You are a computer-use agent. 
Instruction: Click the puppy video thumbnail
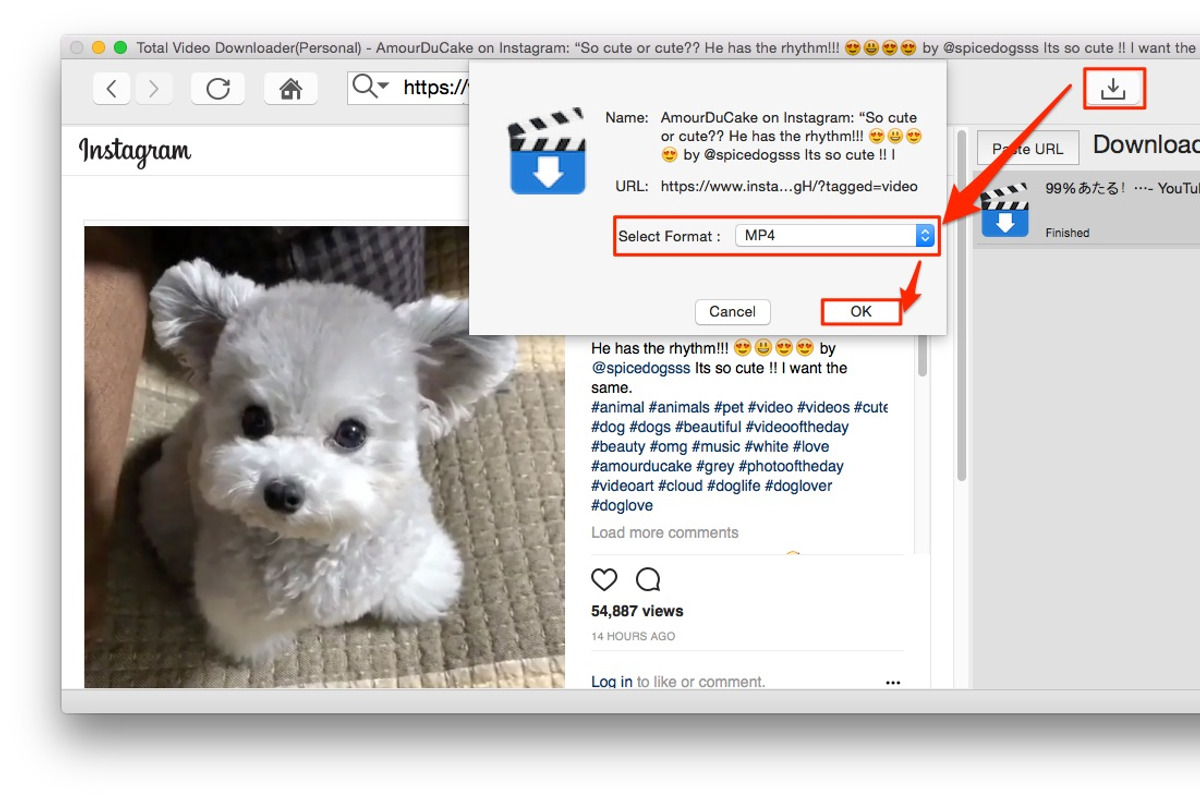coord(324,456)
